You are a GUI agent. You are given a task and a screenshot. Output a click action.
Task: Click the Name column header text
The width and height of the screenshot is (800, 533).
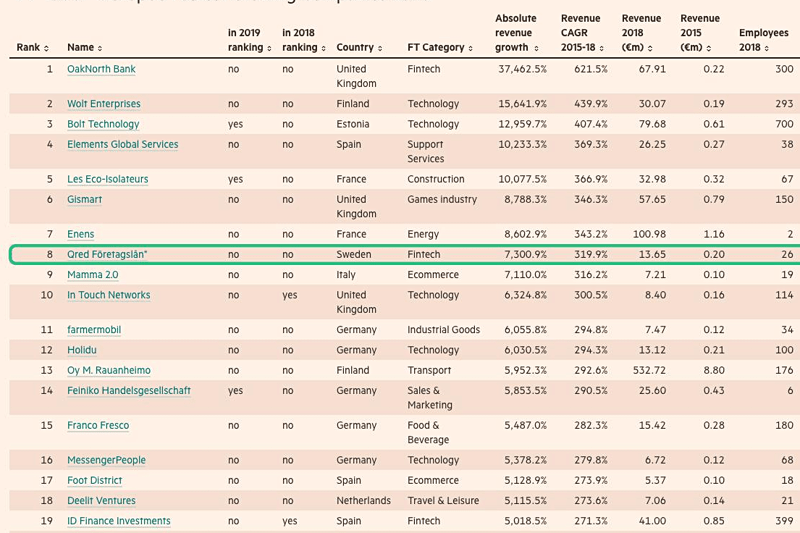coord(81,47)
